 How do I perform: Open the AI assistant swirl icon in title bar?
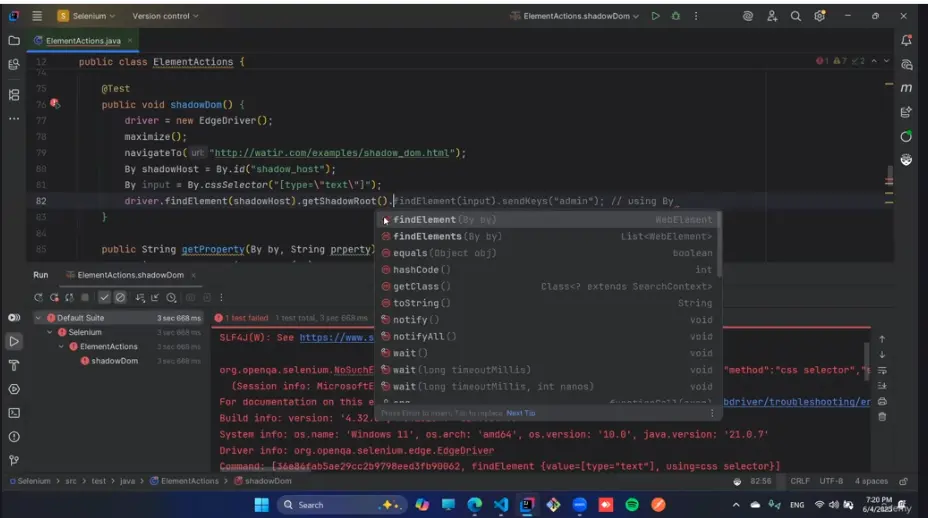point(747,17)
